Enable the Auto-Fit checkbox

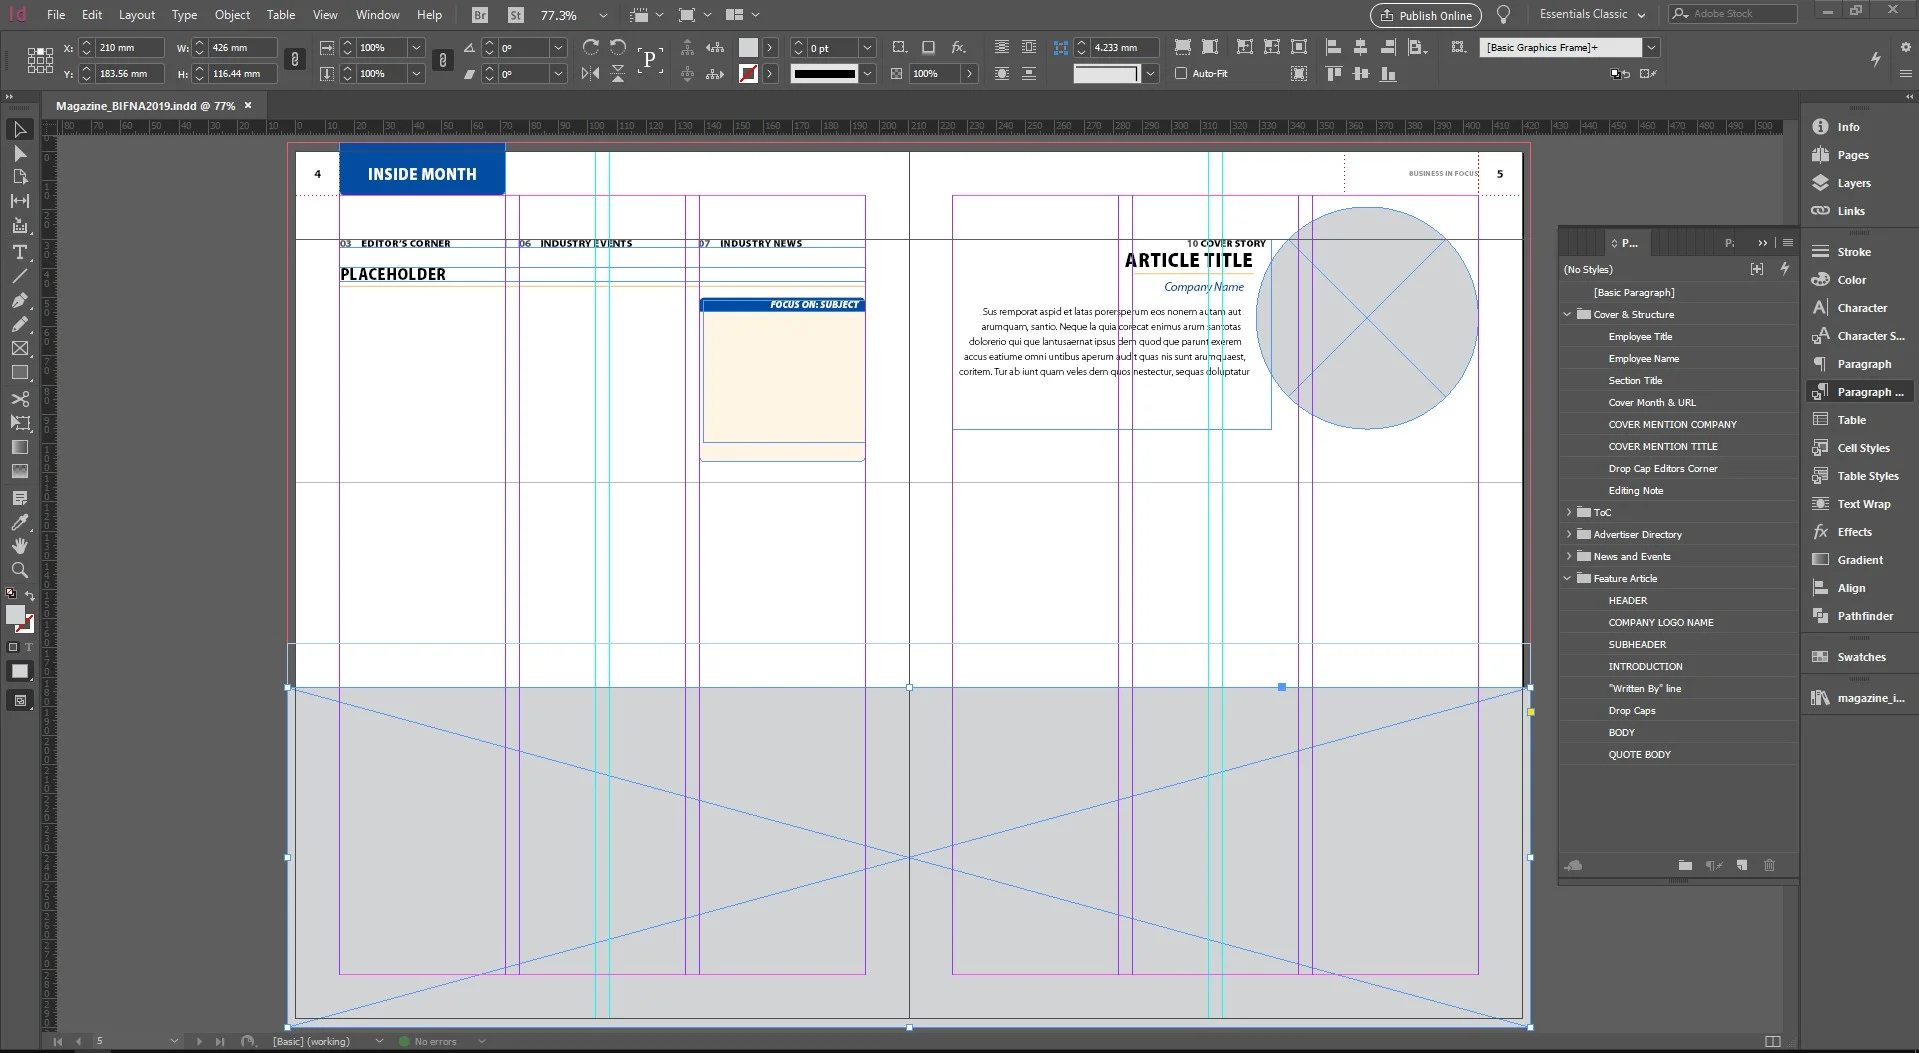pos(1181,73)
